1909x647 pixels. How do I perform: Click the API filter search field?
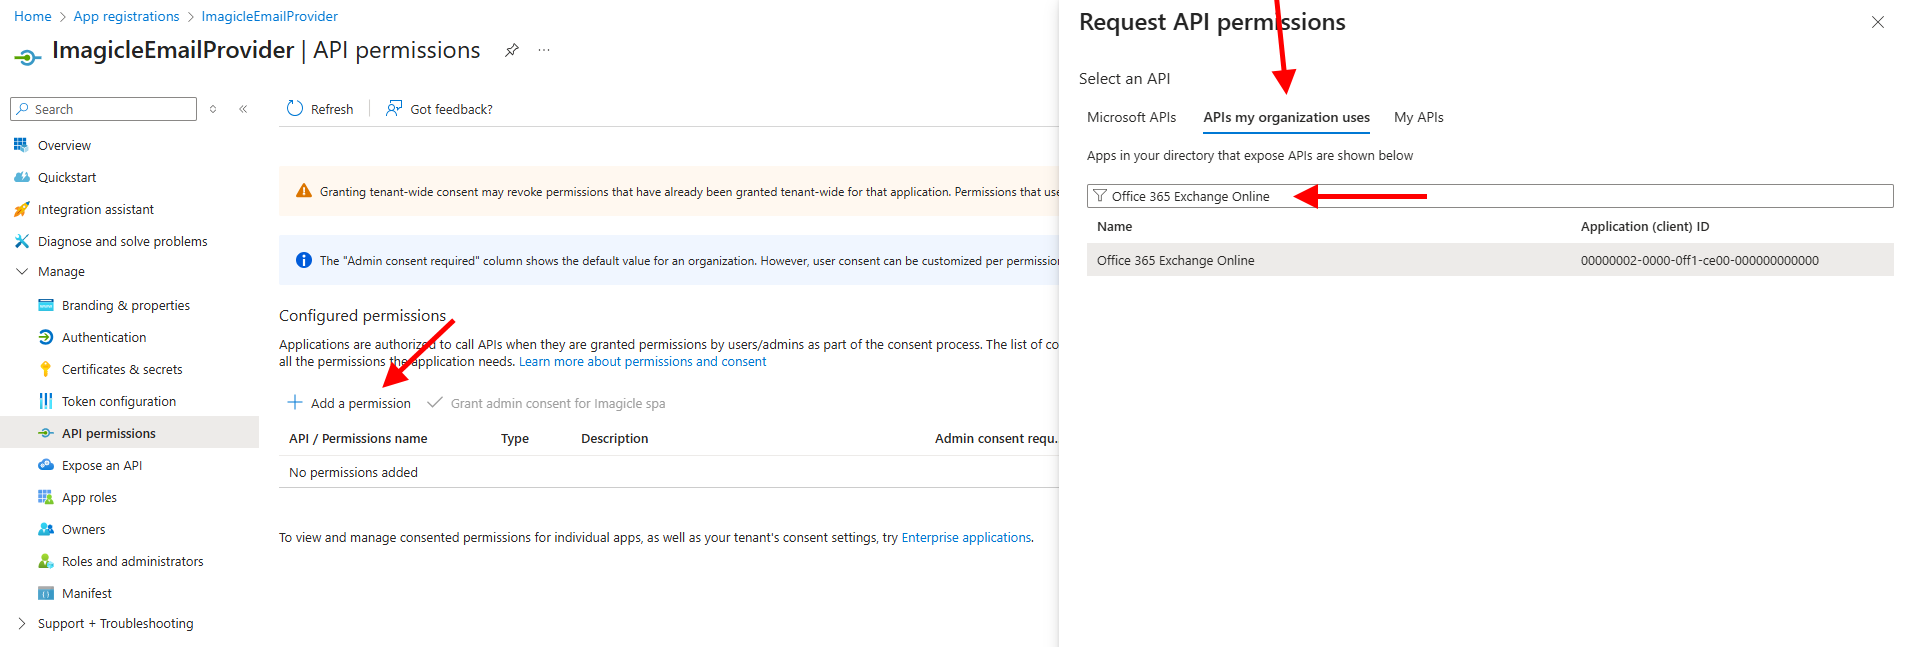(x=1600, y=196)
